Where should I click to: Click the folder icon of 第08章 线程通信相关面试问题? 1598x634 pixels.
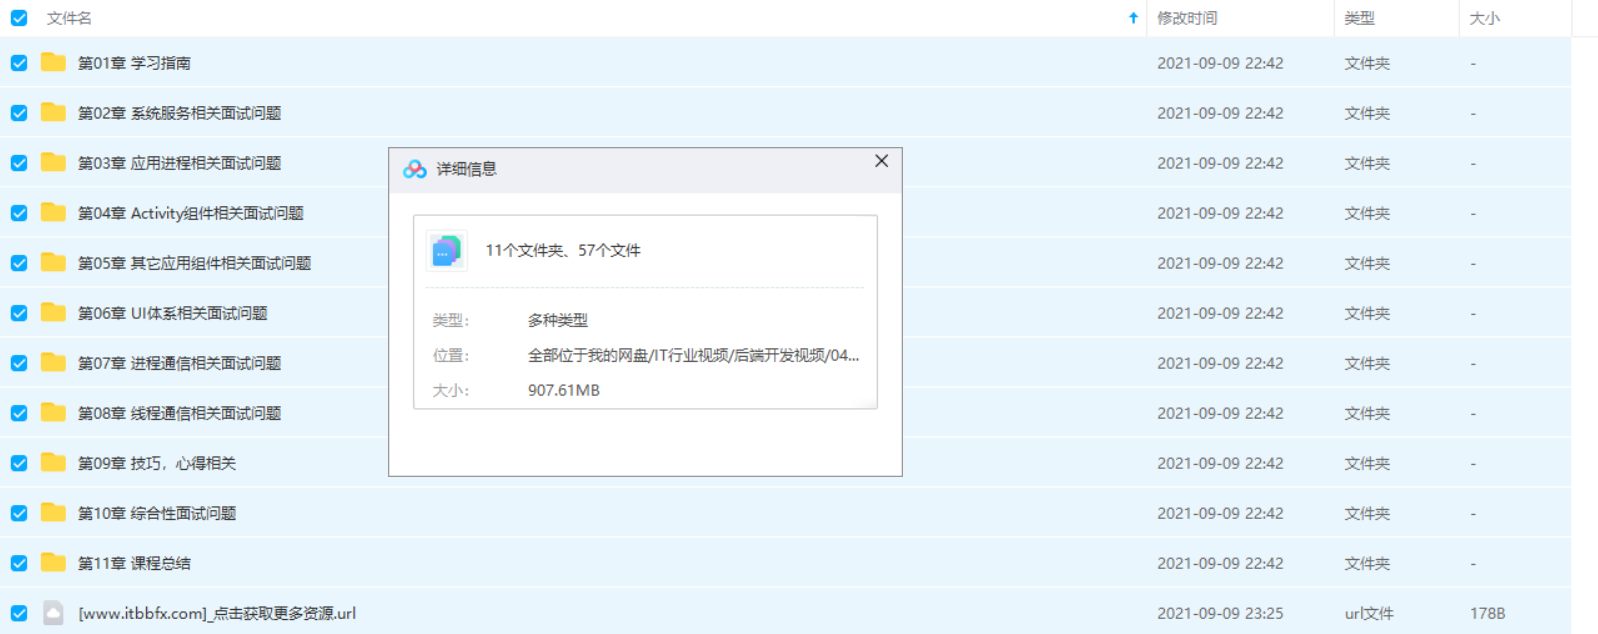pos(53,412)
